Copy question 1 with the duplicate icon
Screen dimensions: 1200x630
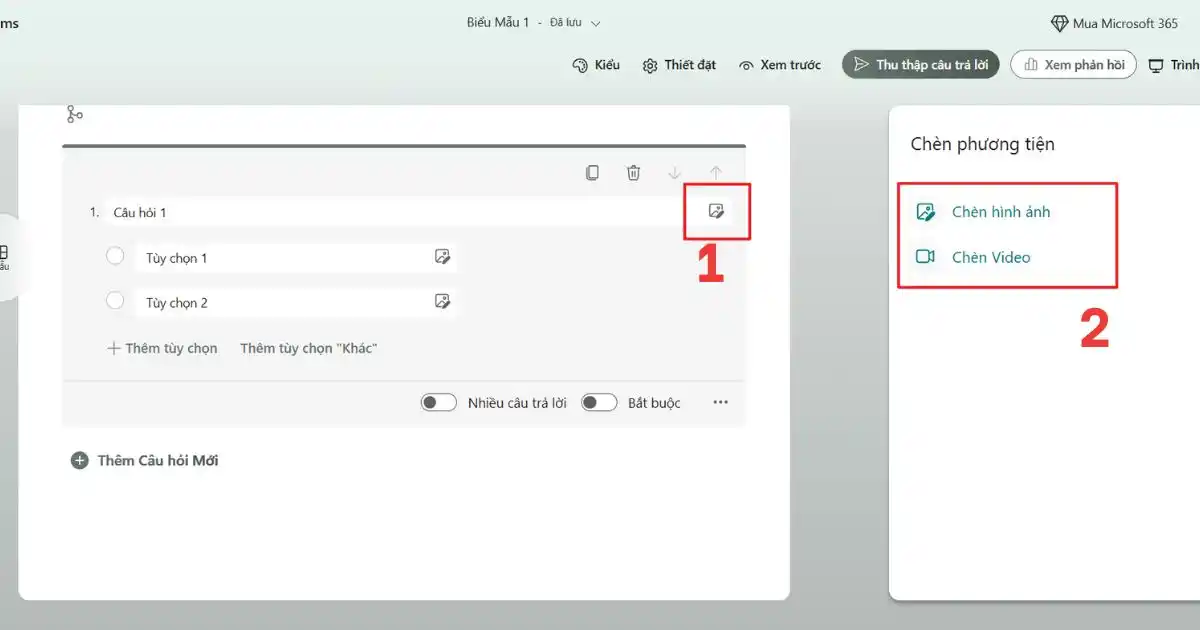tap(592, 173)
